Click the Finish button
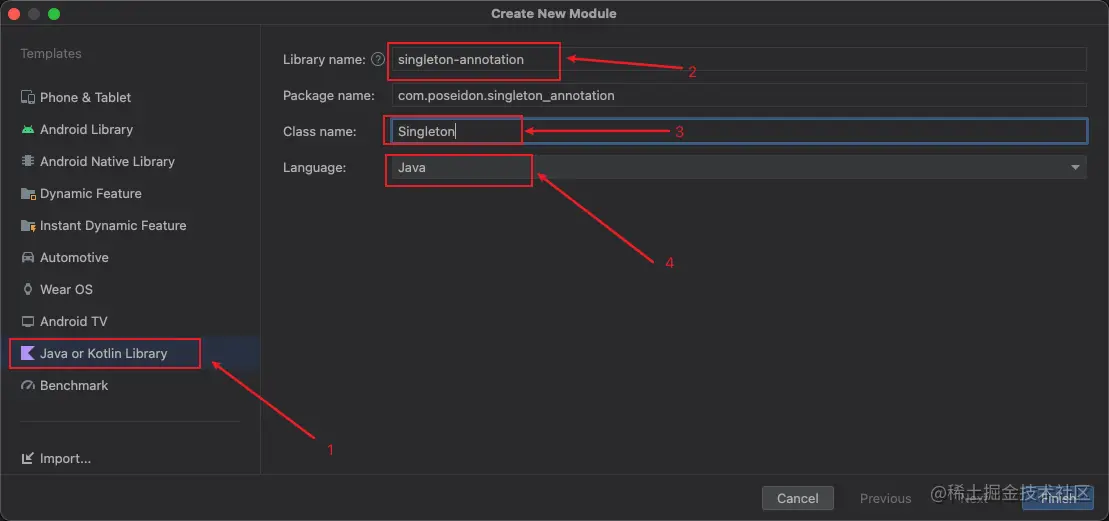Viewport: 1109px width, 521px height. click(1057, 498)
